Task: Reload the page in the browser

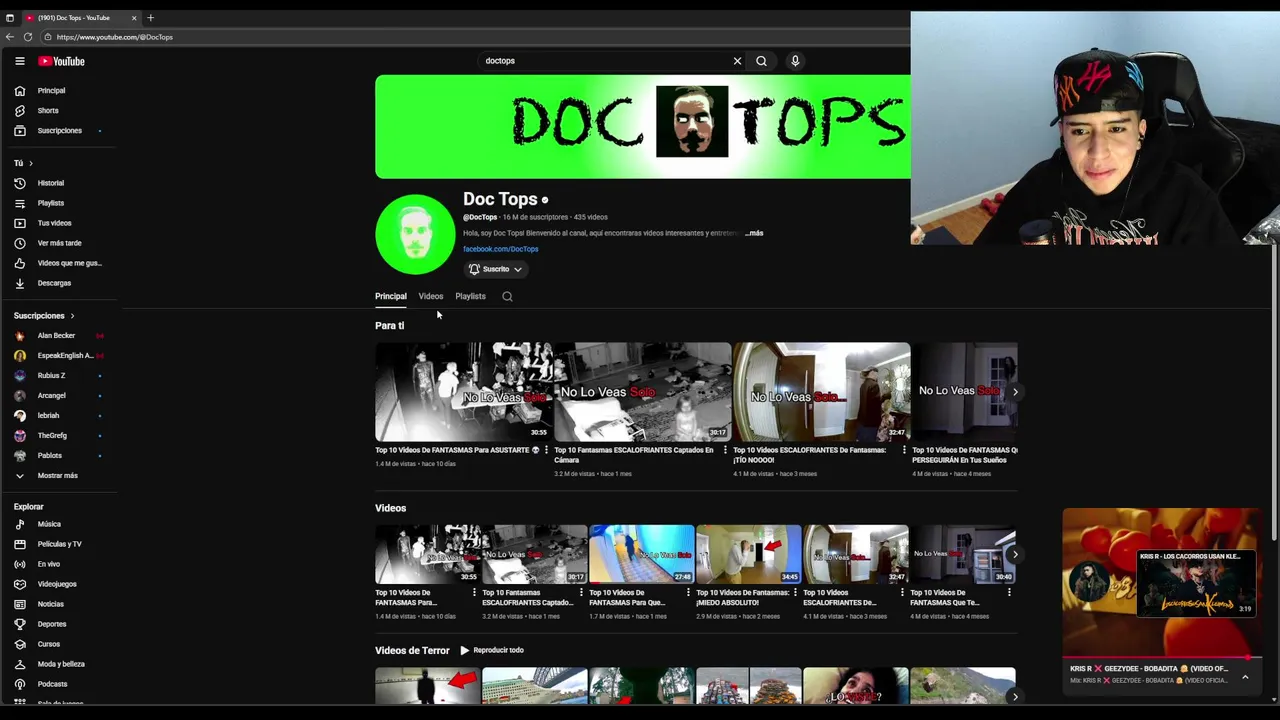Action: click(x=28, y=37)
